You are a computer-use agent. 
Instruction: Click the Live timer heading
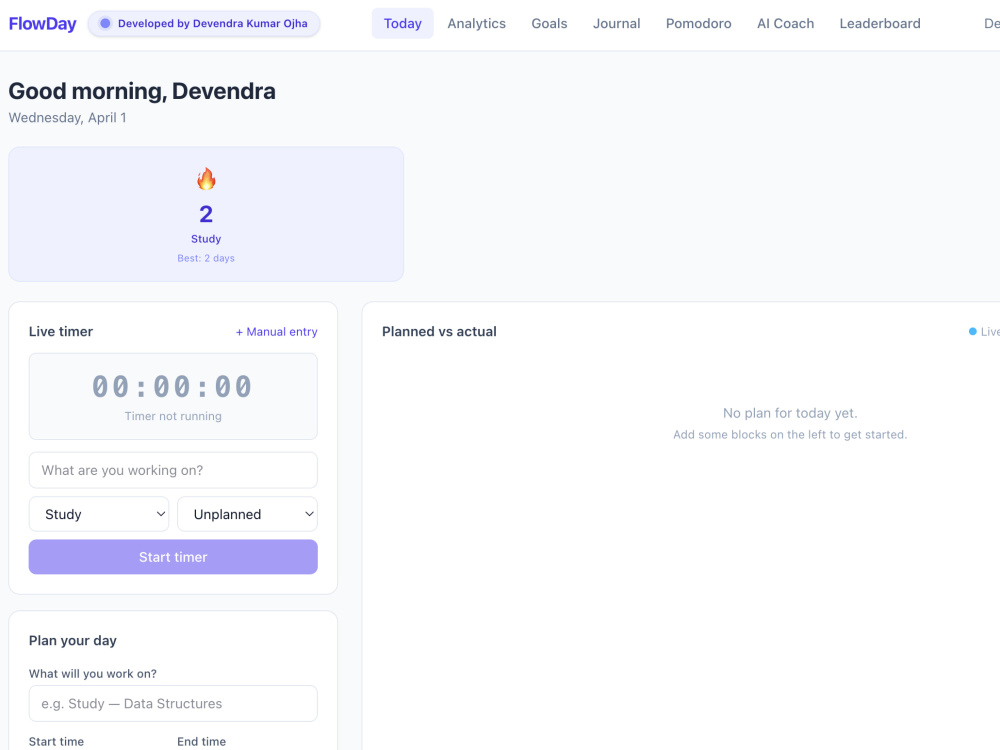(61, 332)
